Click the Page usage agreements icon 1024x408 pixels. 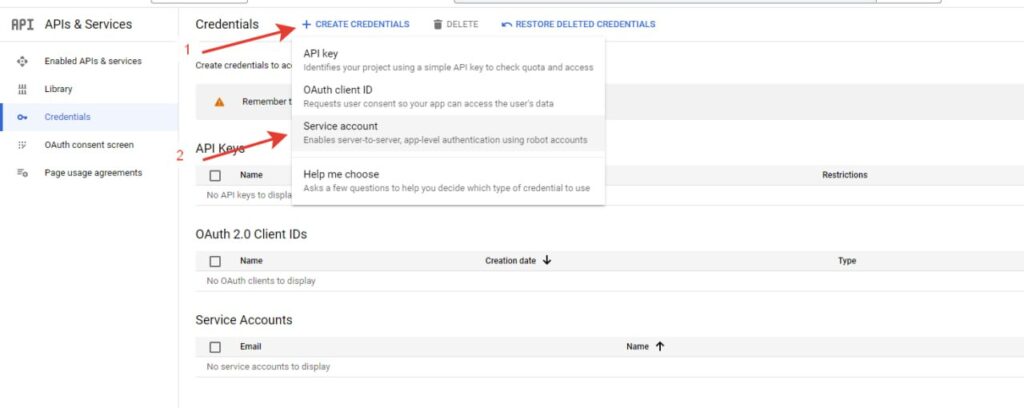(22, 173)
